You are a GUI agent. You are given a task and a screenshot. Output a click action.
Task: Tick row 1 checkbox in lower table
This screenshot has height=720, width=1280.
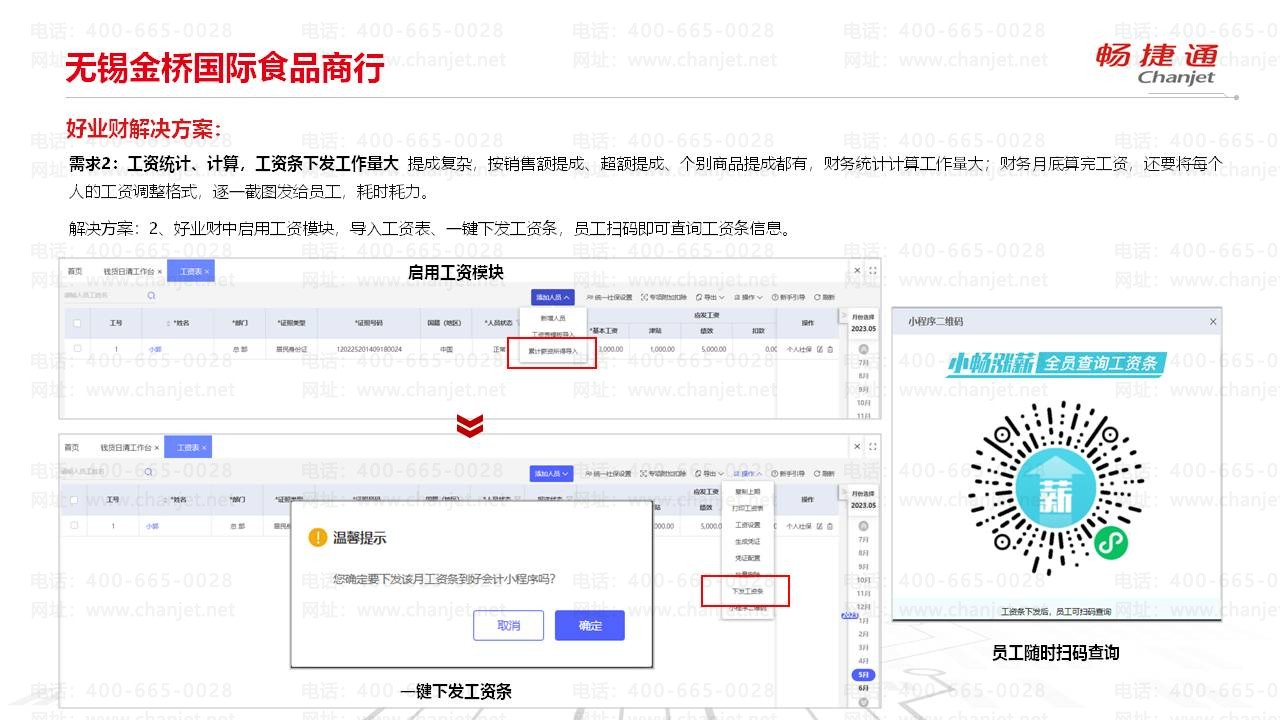75,525
